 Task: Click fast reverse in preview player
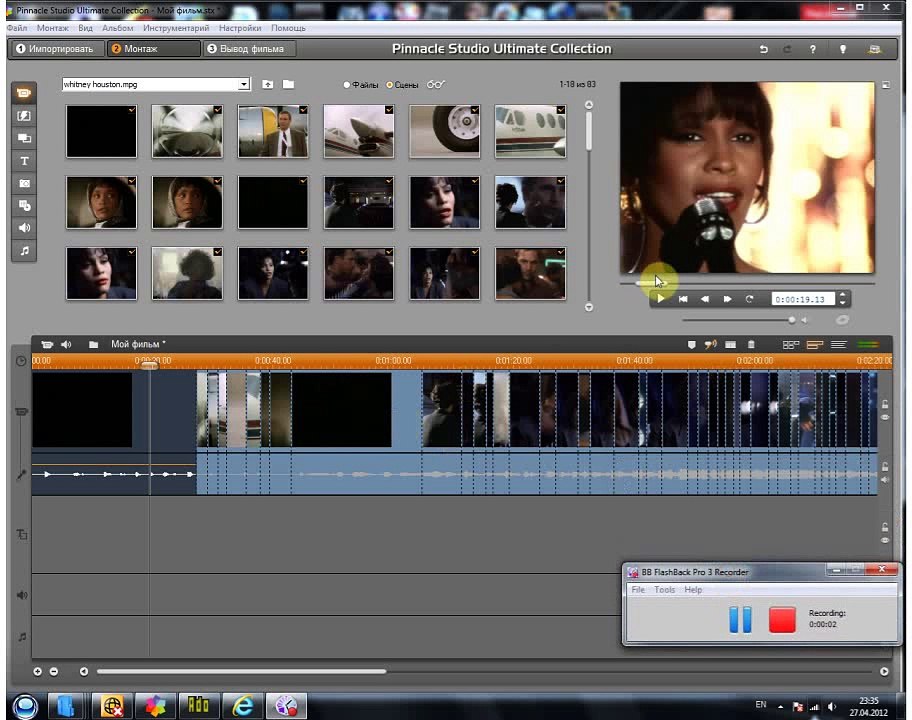pos(705,299)
